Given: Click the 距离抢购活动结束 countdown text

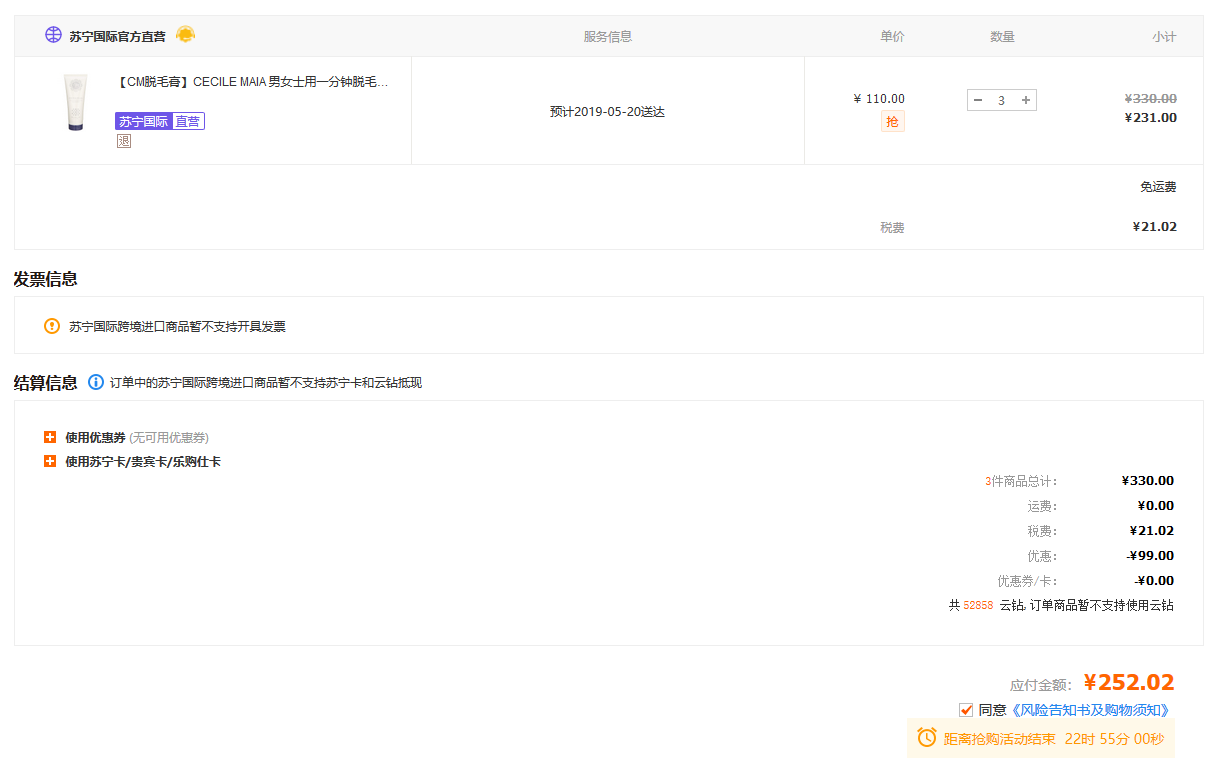Looking at the screenshot, I should pyautogui.click(x=999, y=739).
